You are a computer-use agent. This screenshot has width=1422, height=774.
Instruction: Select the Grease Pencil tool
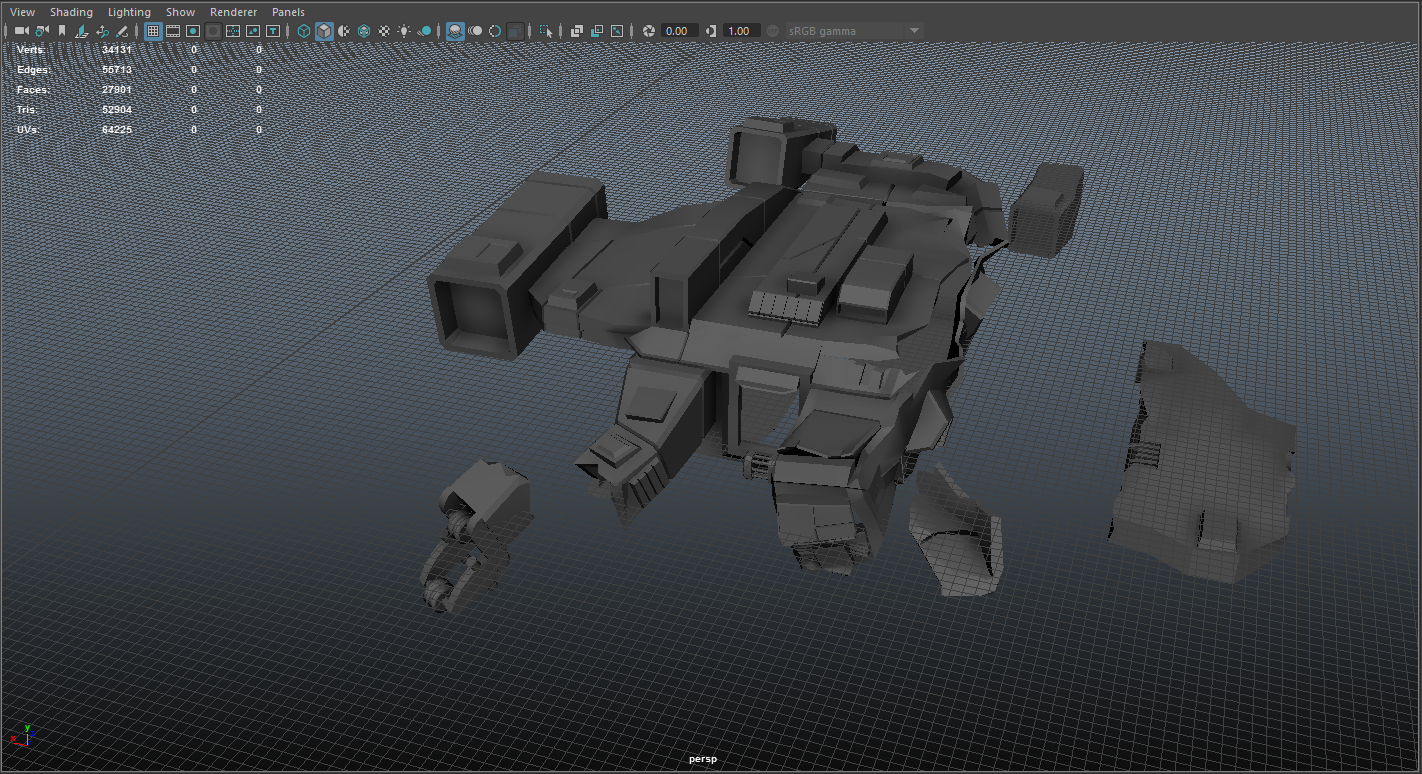coord(122,31)
